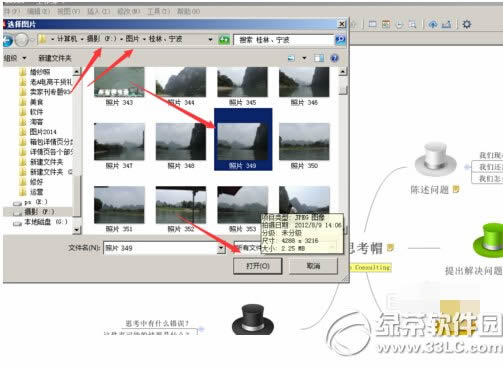Select the 照片 349 thumbnail
The width and height of the screenshot is (503, 367).
point(243,139)
